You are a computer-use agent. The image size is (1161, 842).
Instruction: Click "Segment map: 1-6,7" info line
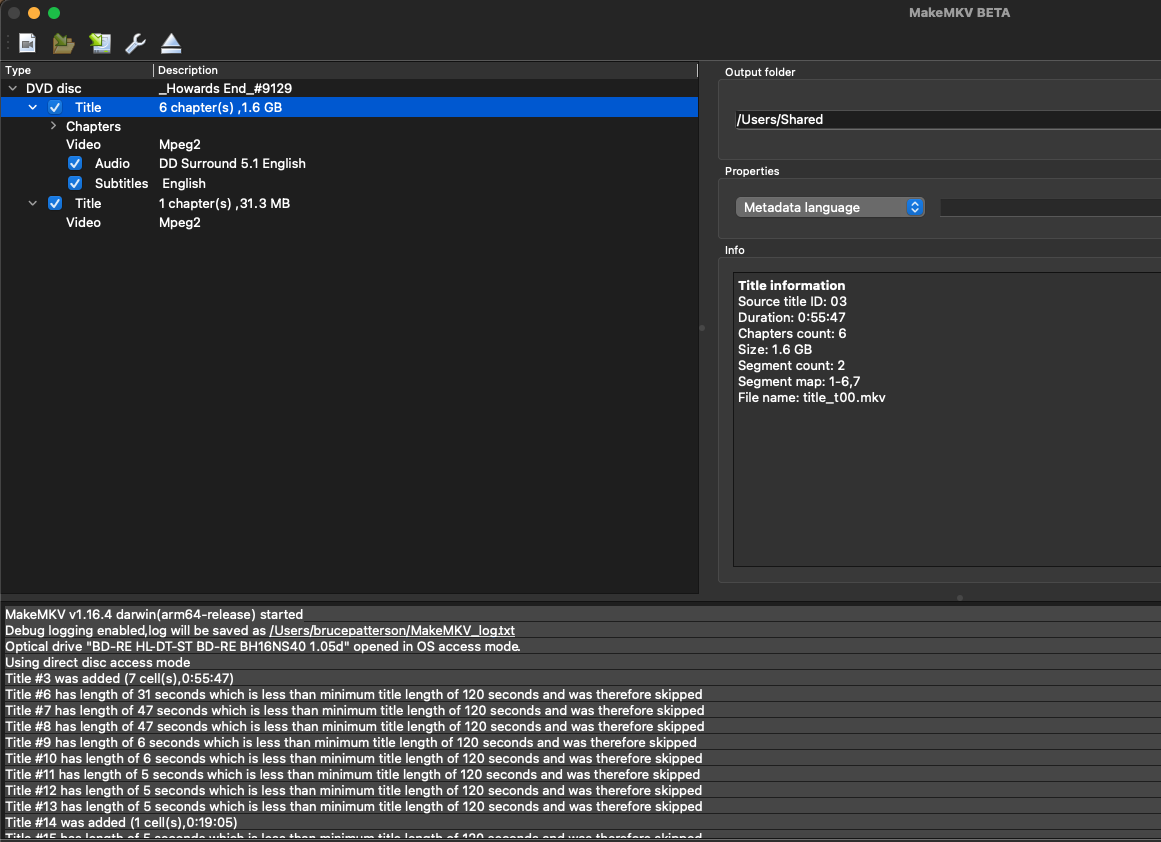799,381
